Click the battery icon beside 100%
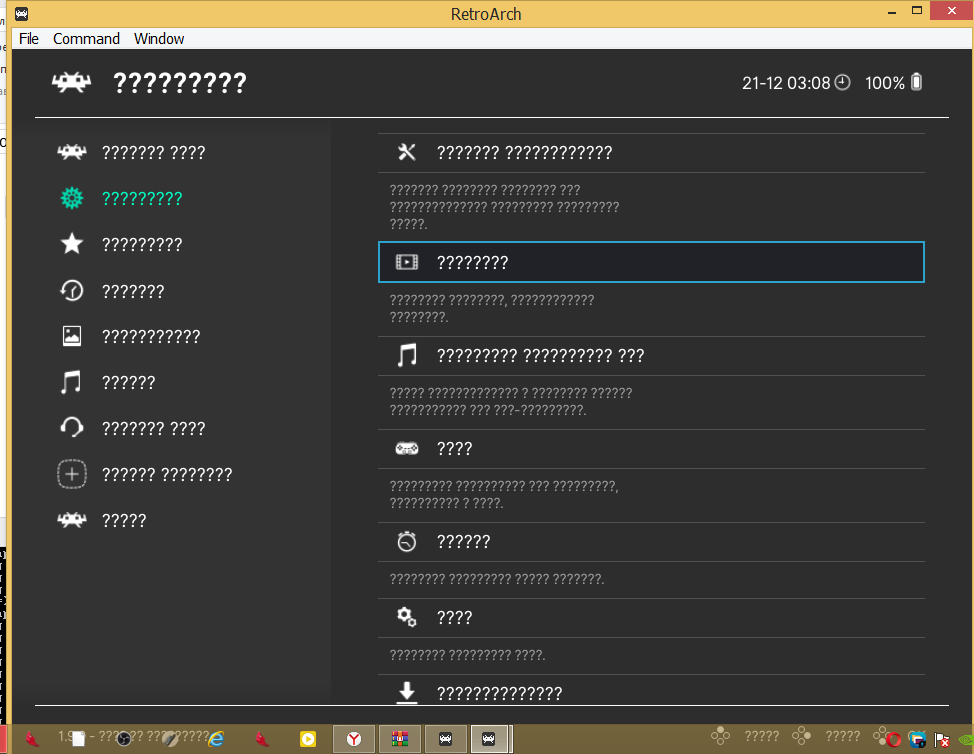974x754 pixels. tap(916, 82)
